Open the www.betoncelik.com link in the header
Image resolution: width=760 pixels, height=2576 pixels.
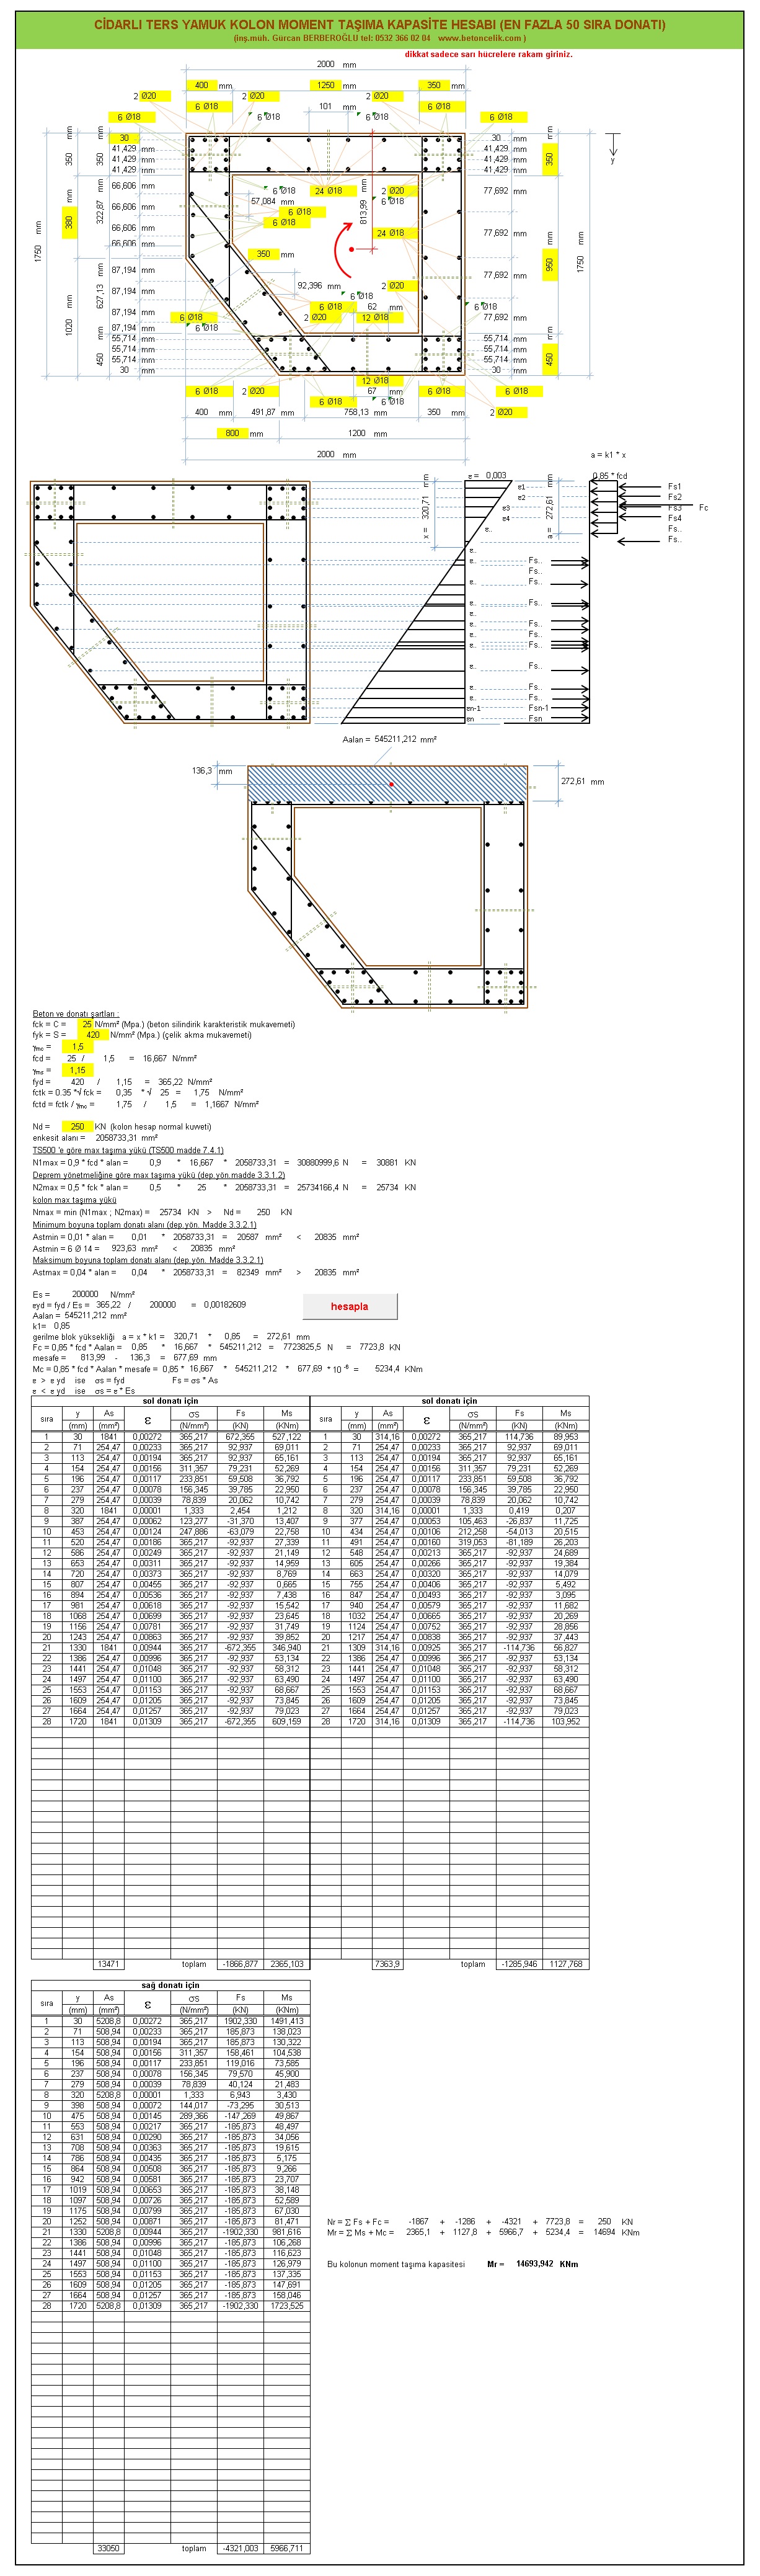(481, 38)
